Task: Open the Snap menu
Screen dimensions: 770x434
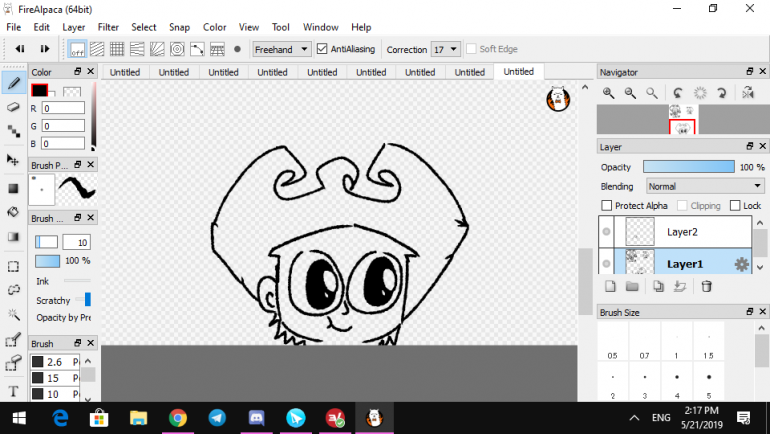Action: click(179, 27)
